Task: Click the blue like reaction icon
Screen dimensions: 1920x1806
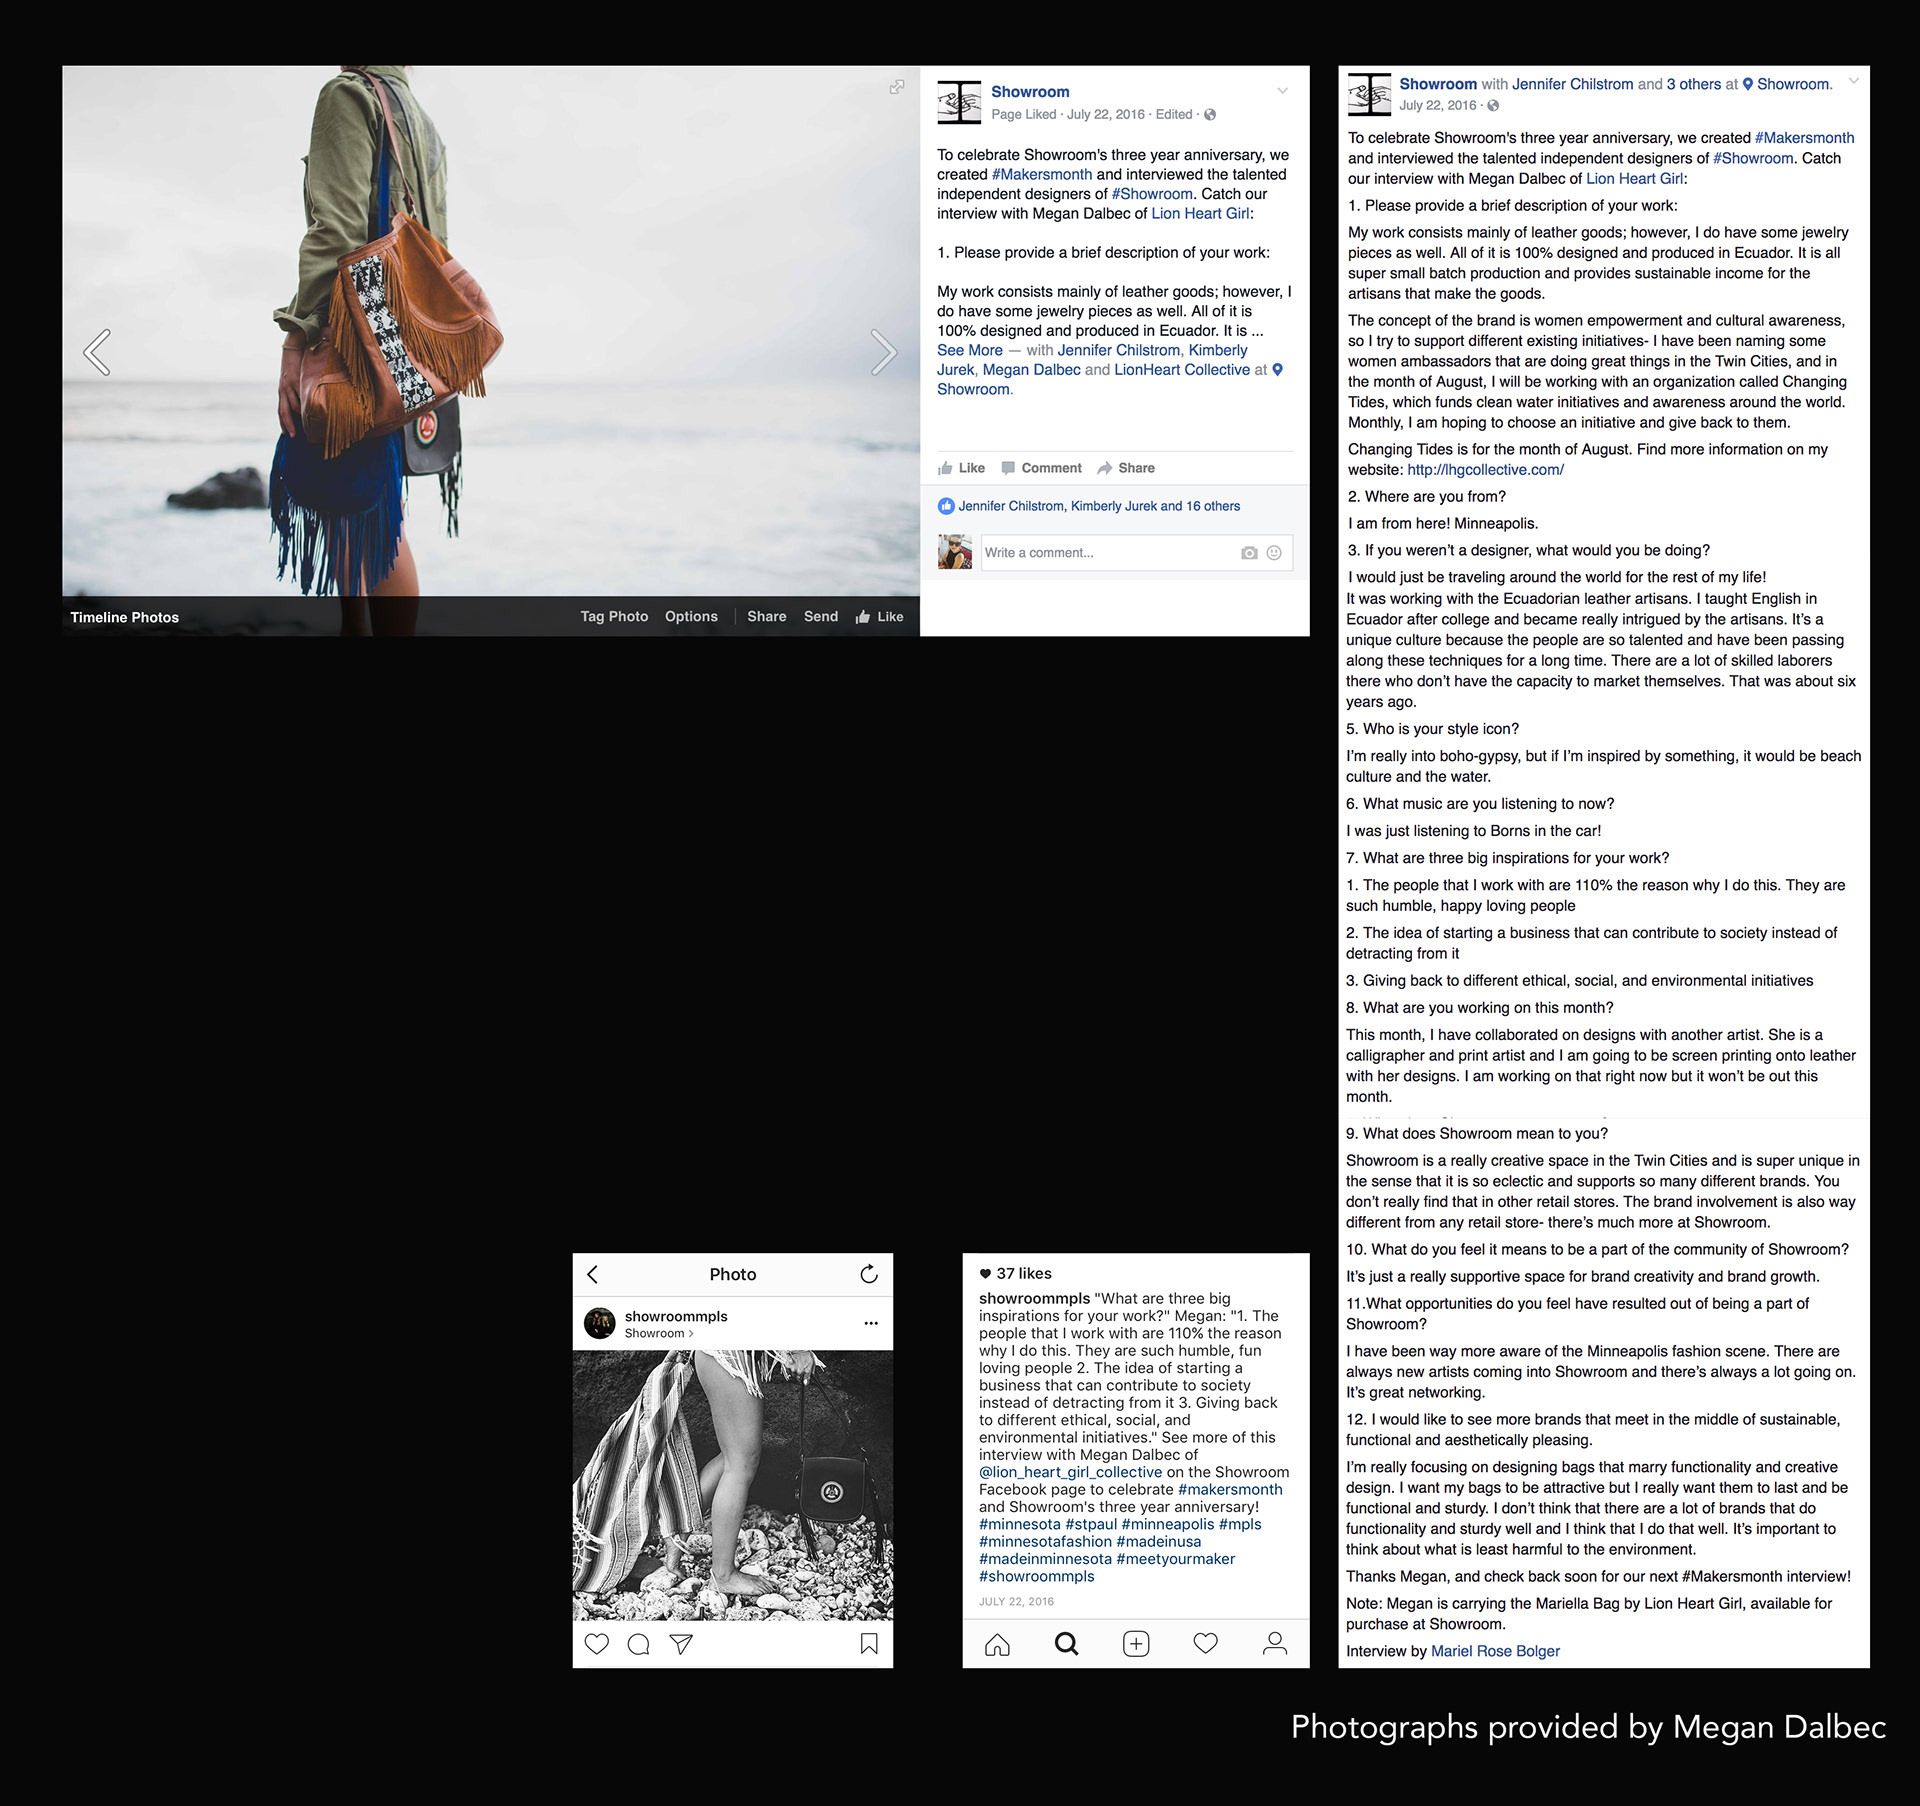Action: (946, 506)
